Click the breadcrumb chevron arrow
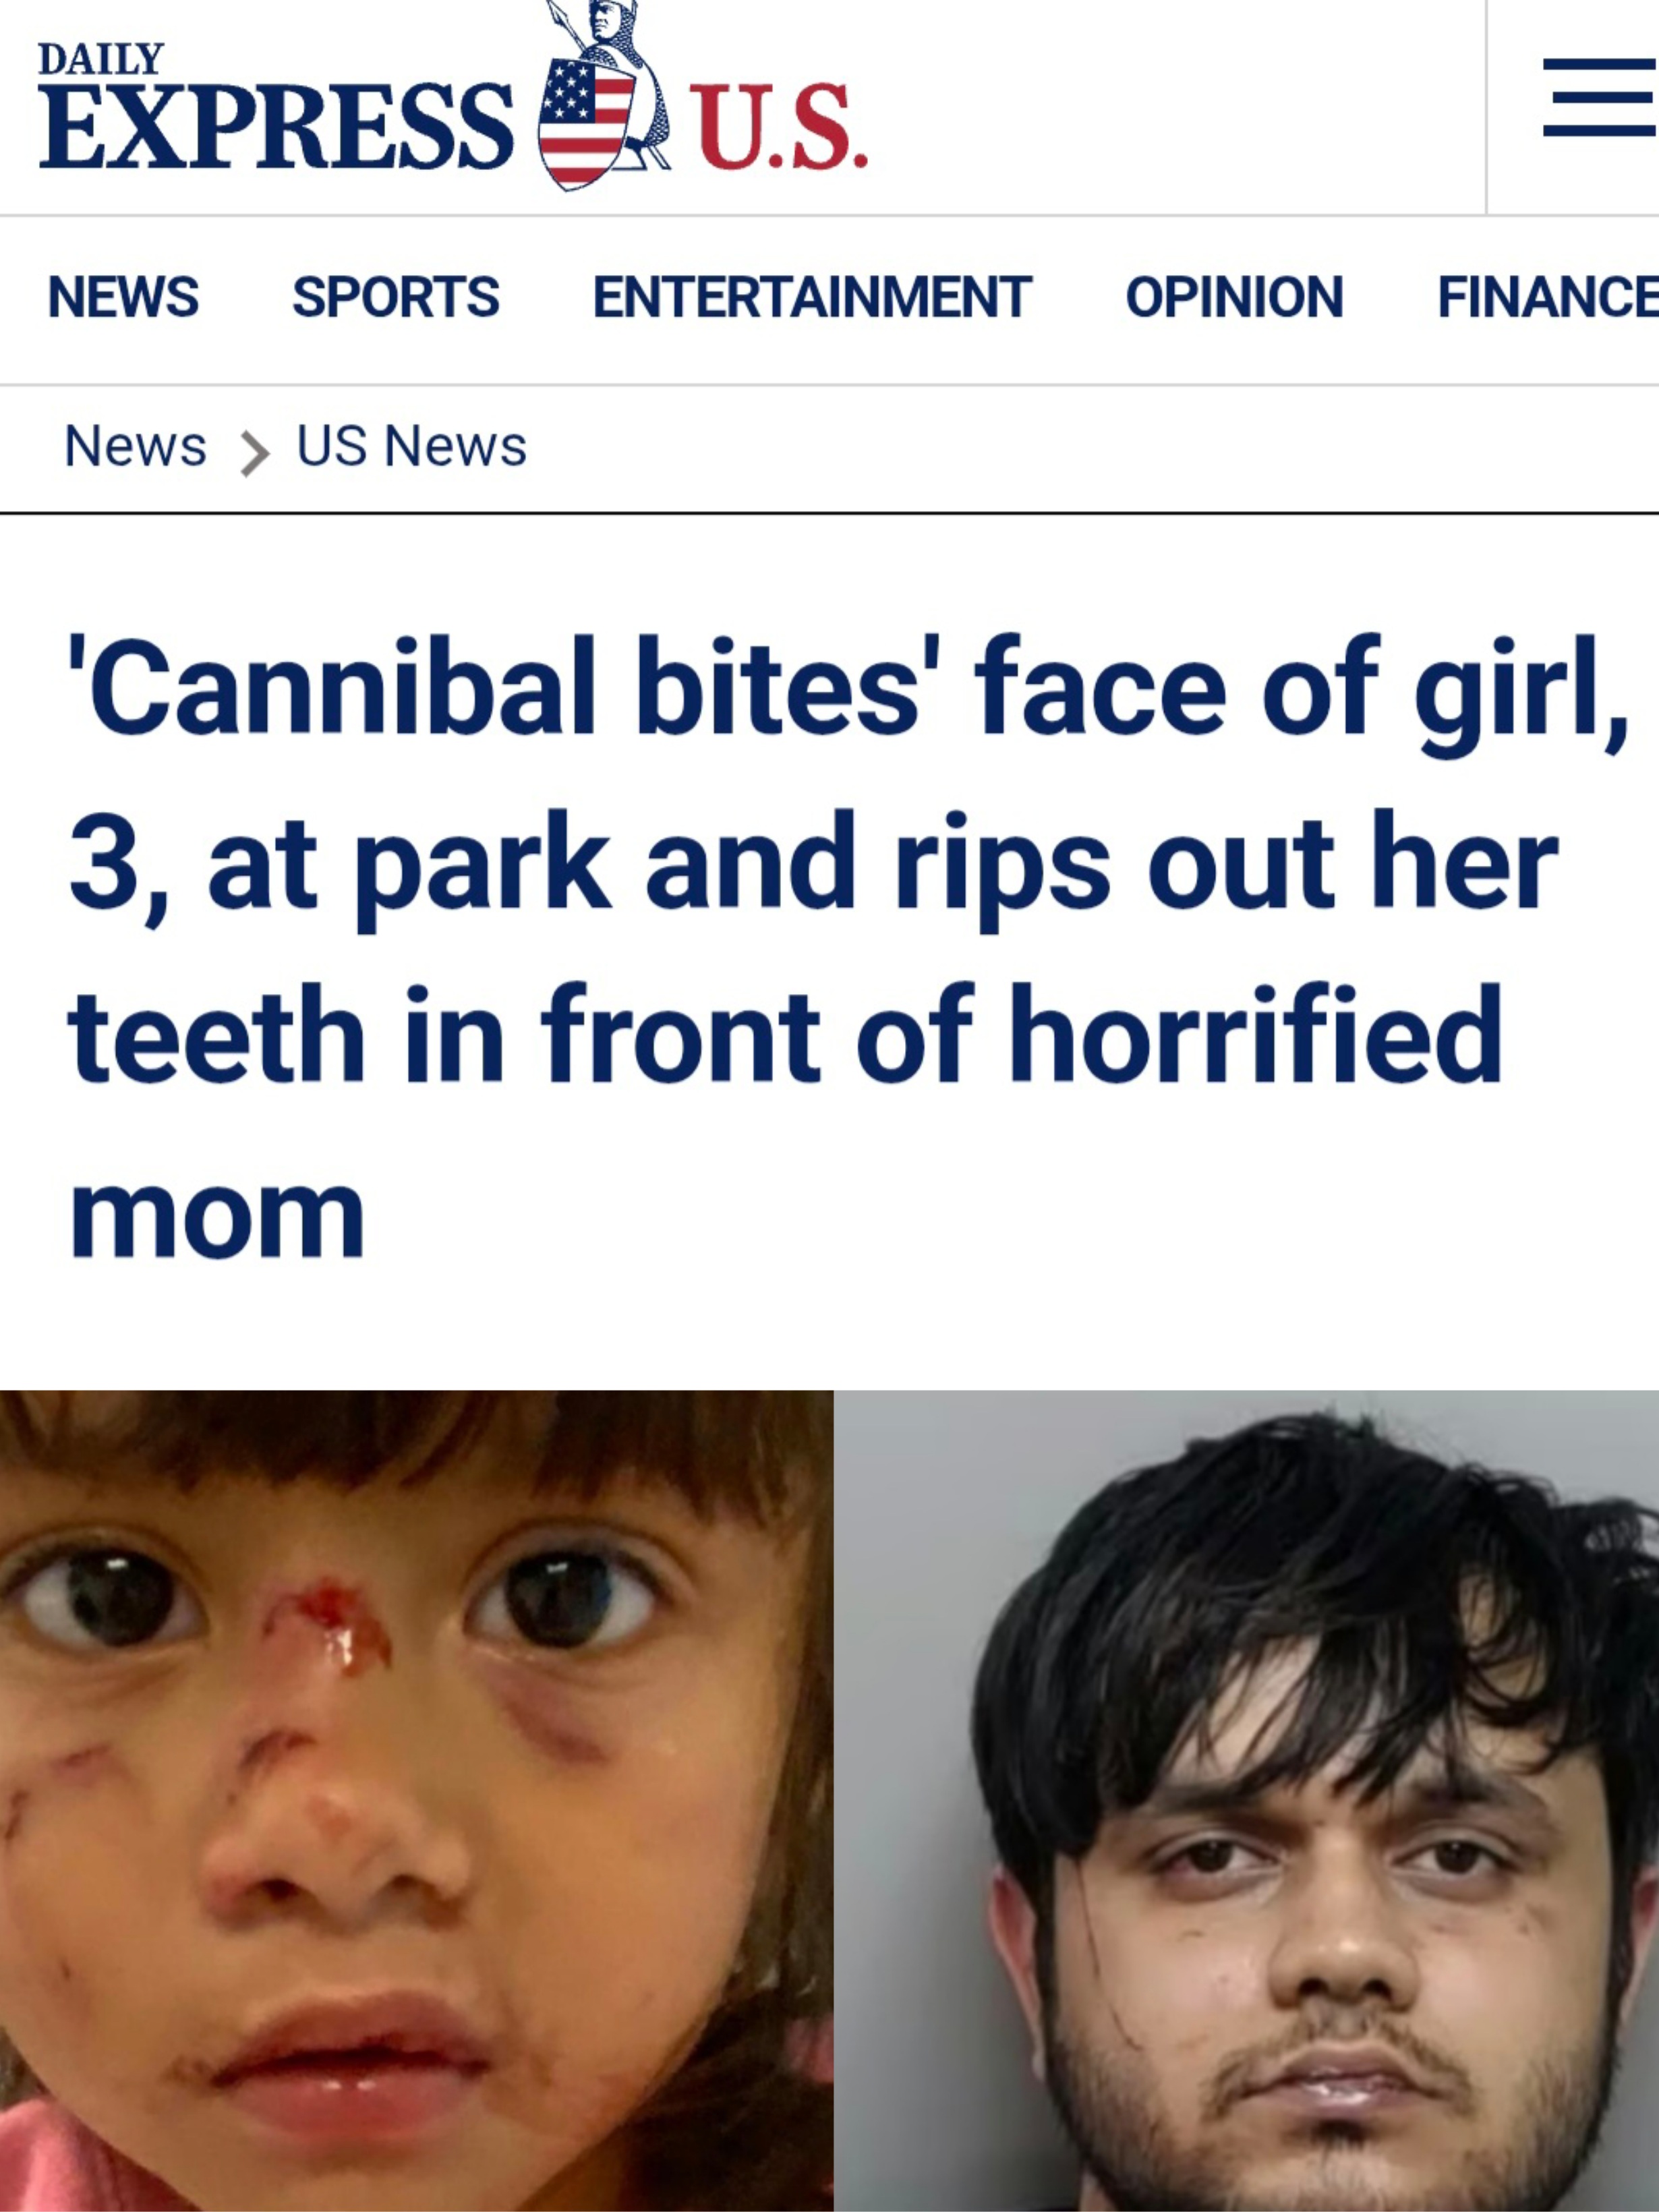This screenshot has width=1659, height=2212. click(x=254, y=454)
